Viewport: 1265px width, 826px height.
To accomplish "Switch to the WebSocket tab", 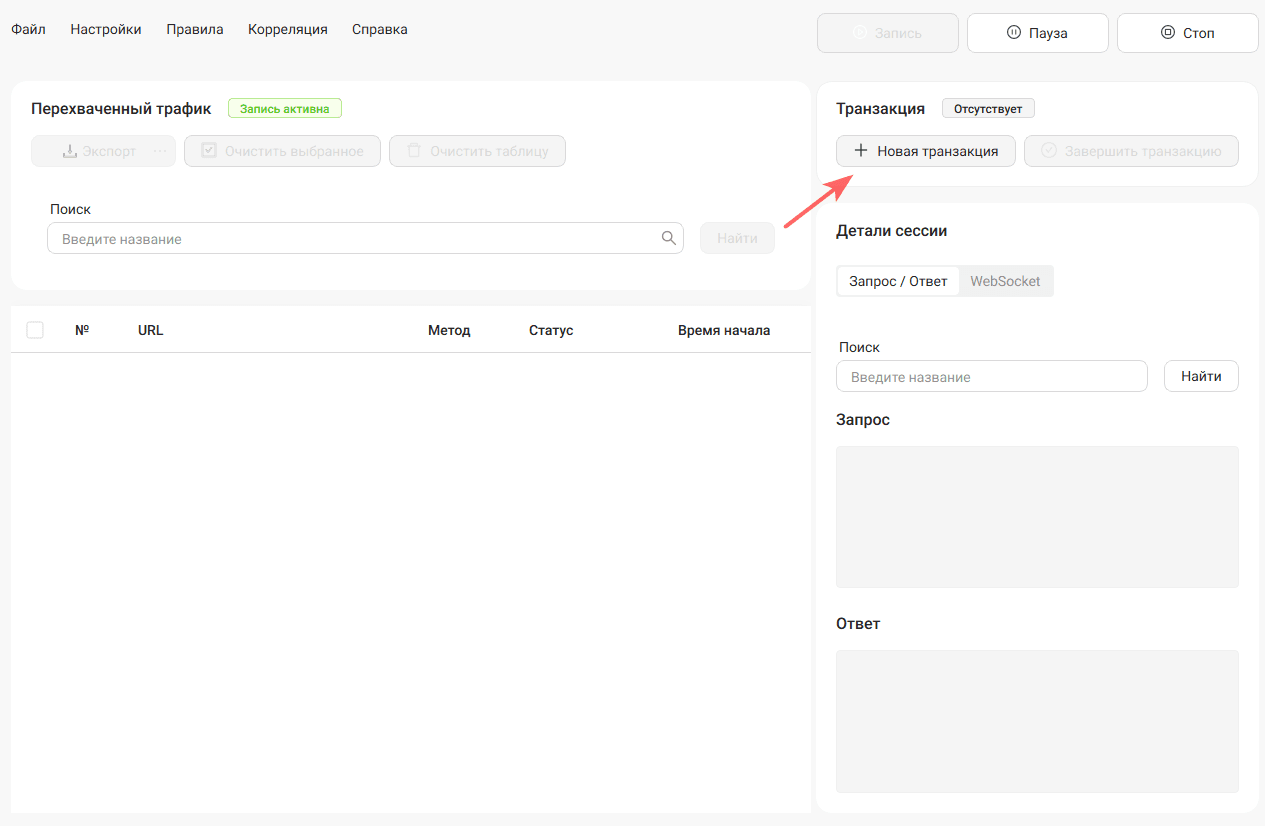I will point(1005,281).
